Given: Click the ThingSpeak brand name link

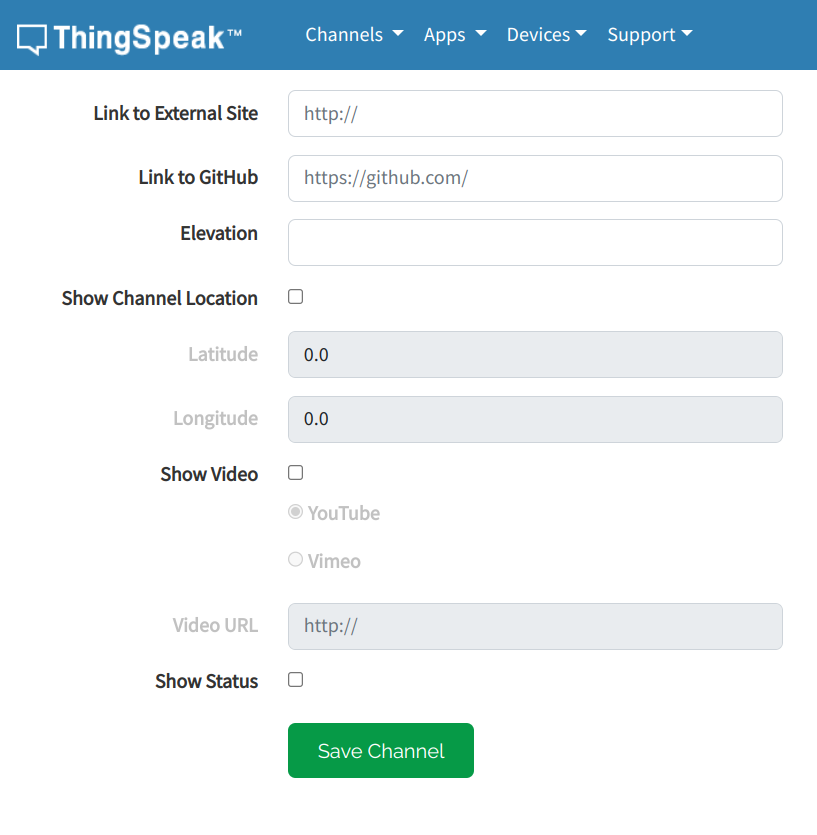Looking at the screenshot, I should click(148, 38).
